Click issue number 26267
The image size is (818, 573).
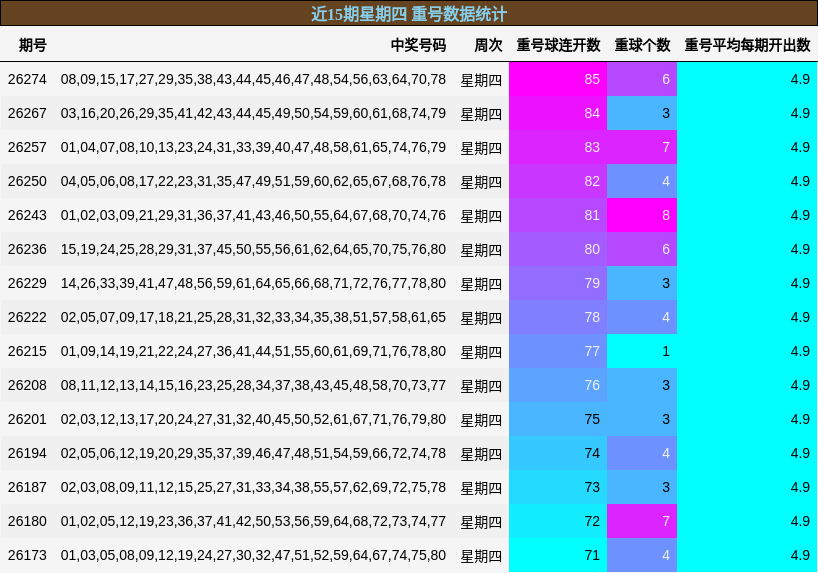tap(27, 113)
